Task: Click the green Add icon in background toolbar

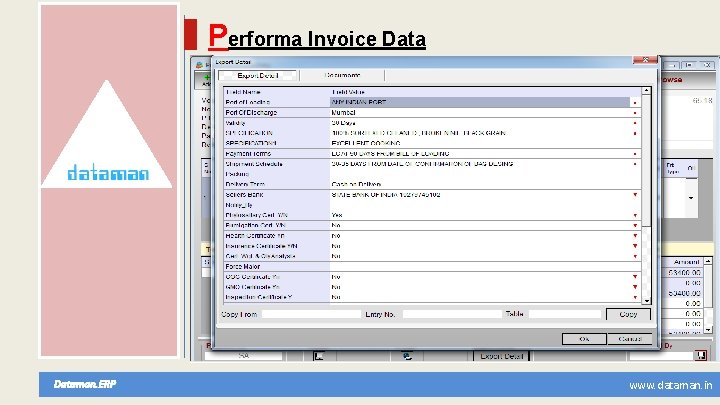Action: (x=207, y=78)
